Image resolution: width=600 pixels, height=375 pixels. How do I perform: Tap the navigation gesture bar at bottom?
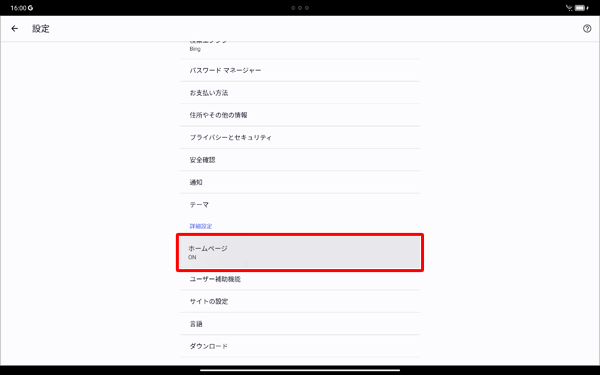(300, 370)
